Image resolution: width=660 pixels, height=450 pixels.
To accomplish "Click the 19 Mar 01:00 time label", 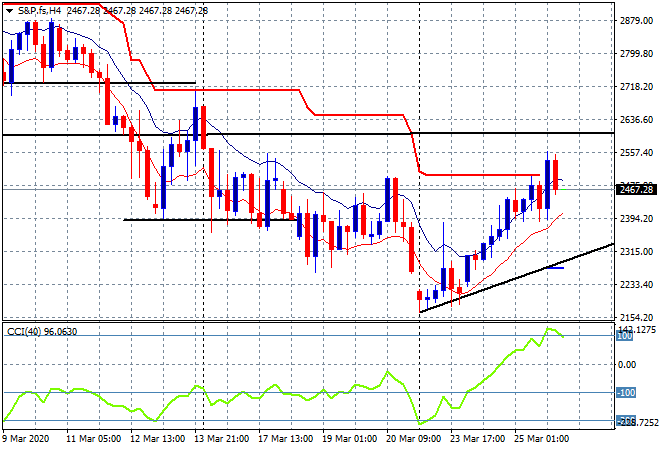I will click(349, 439).
